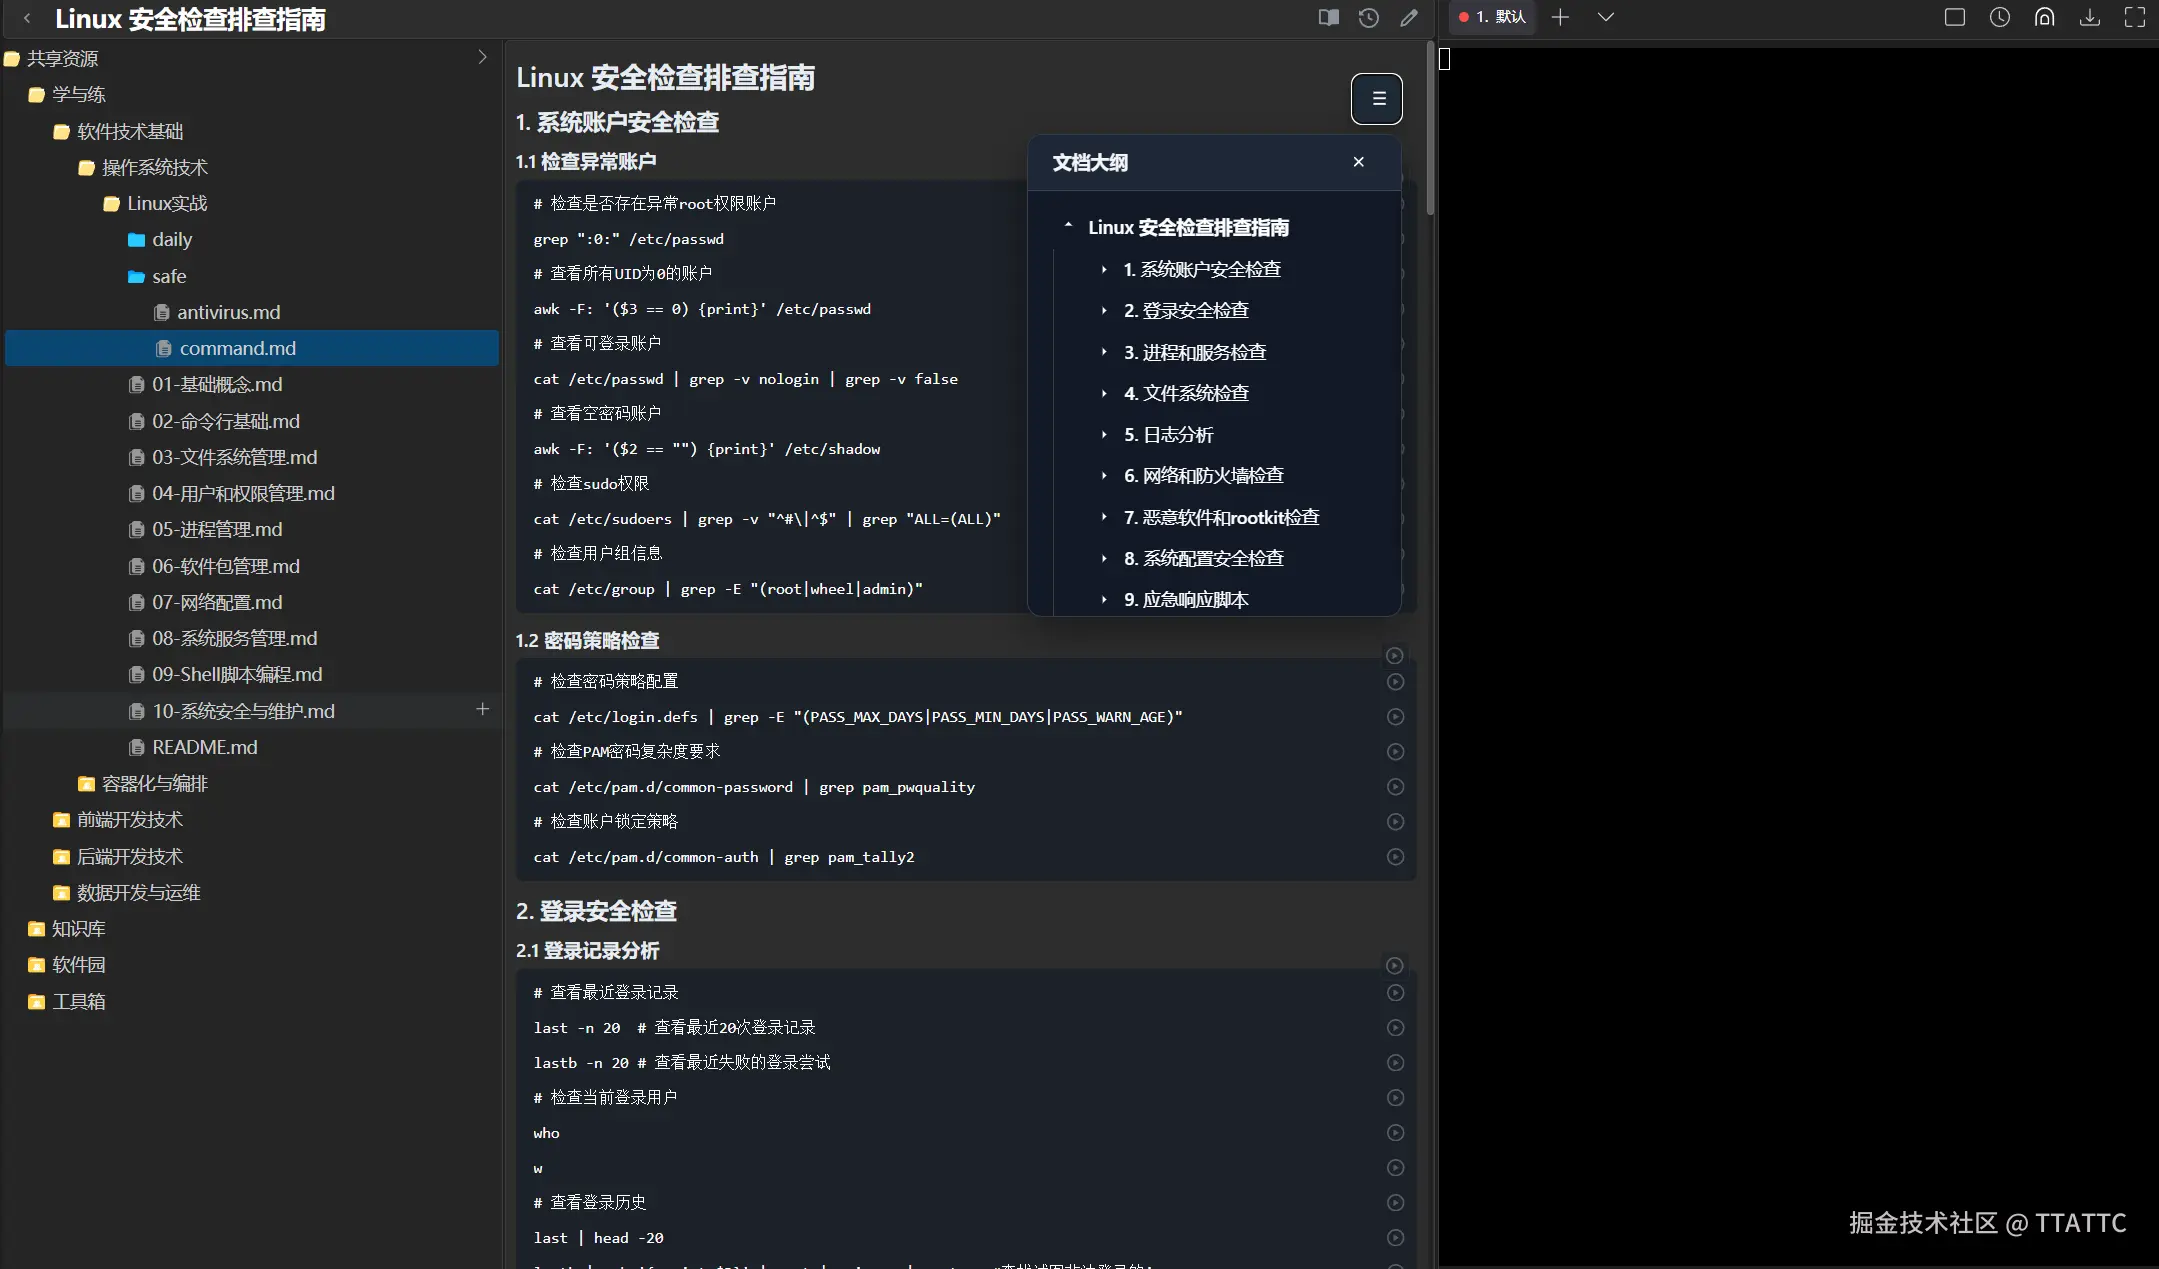
Task: Toggle terminal fullscreen icon
Action: click(x=2134, y=17)
